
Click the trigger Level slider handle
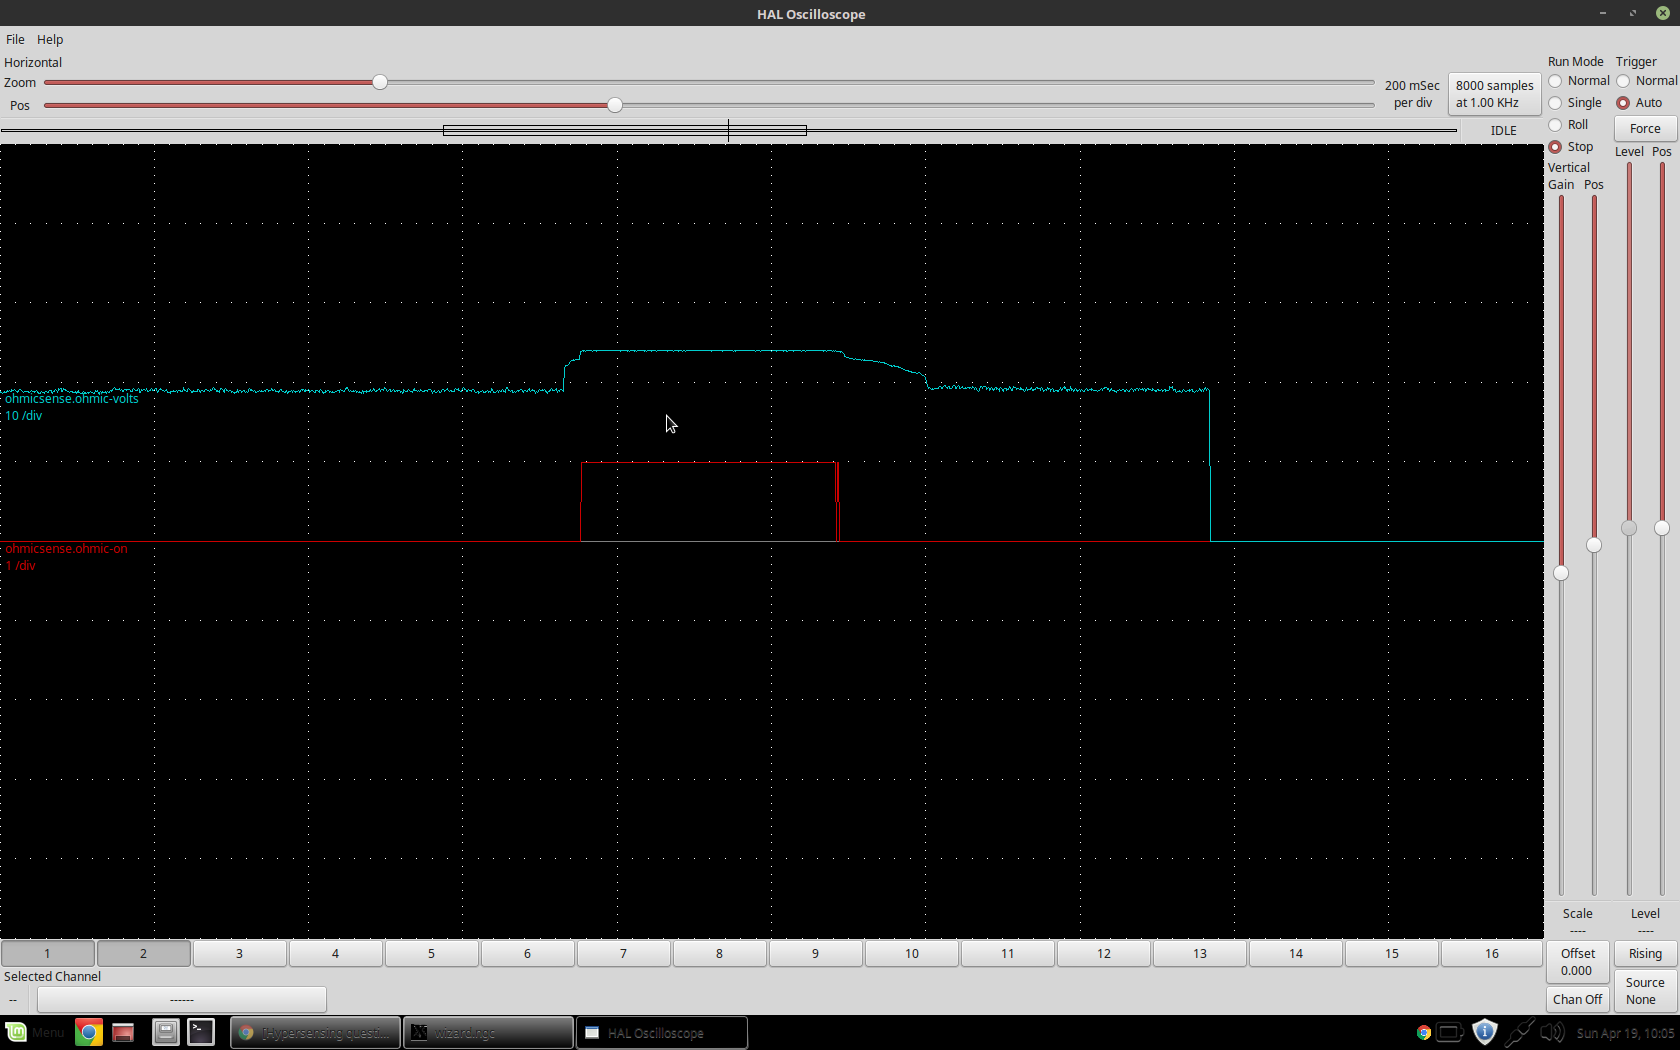click(1629, 528)
